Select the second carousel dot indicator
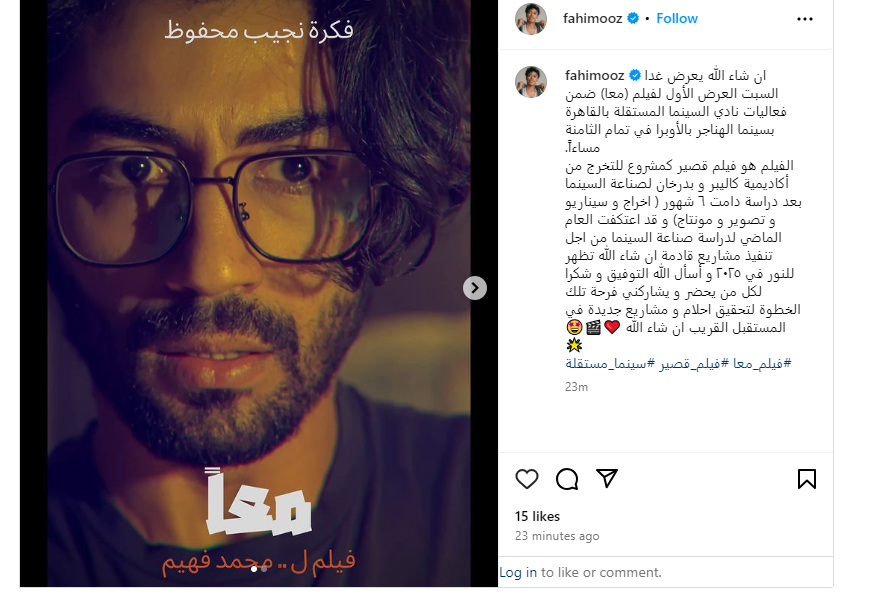 (264, 569)
